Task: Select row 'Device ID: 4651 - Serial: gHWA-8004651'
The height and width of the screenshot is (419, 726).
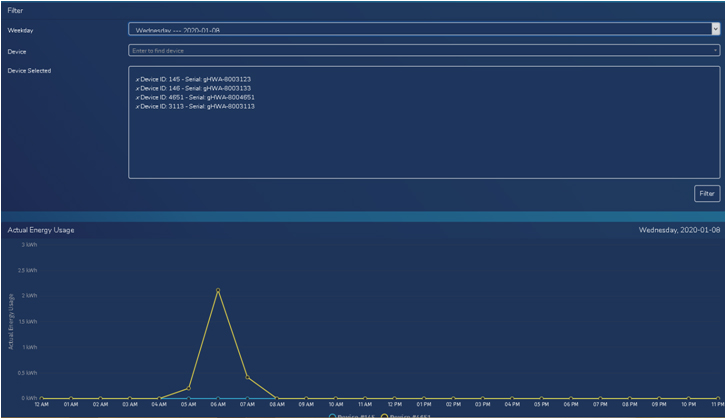Action: [x=197, y=97]
